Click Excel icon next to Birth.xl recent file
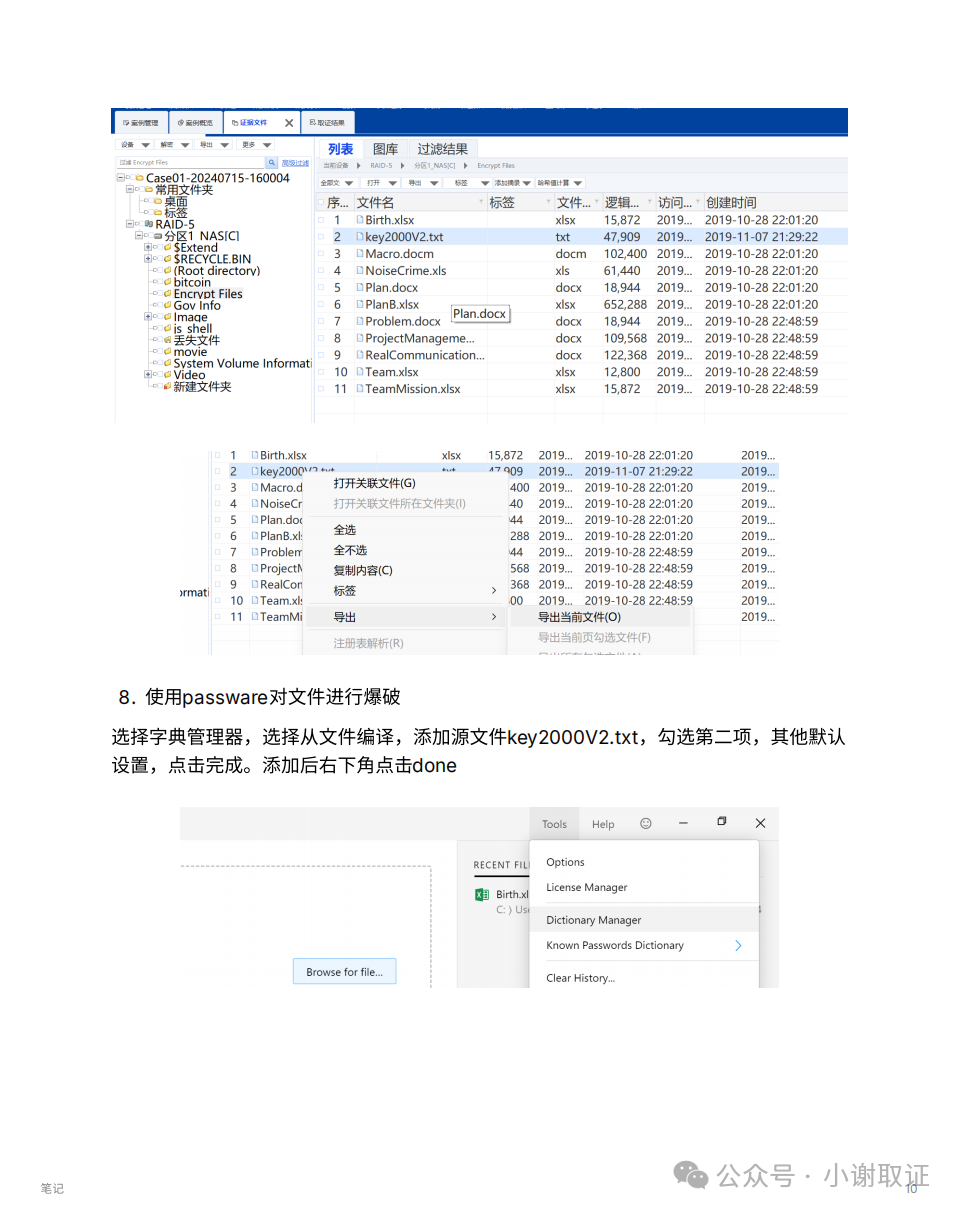Screen dimensions: 960x1214 click(x=482, y=895)
